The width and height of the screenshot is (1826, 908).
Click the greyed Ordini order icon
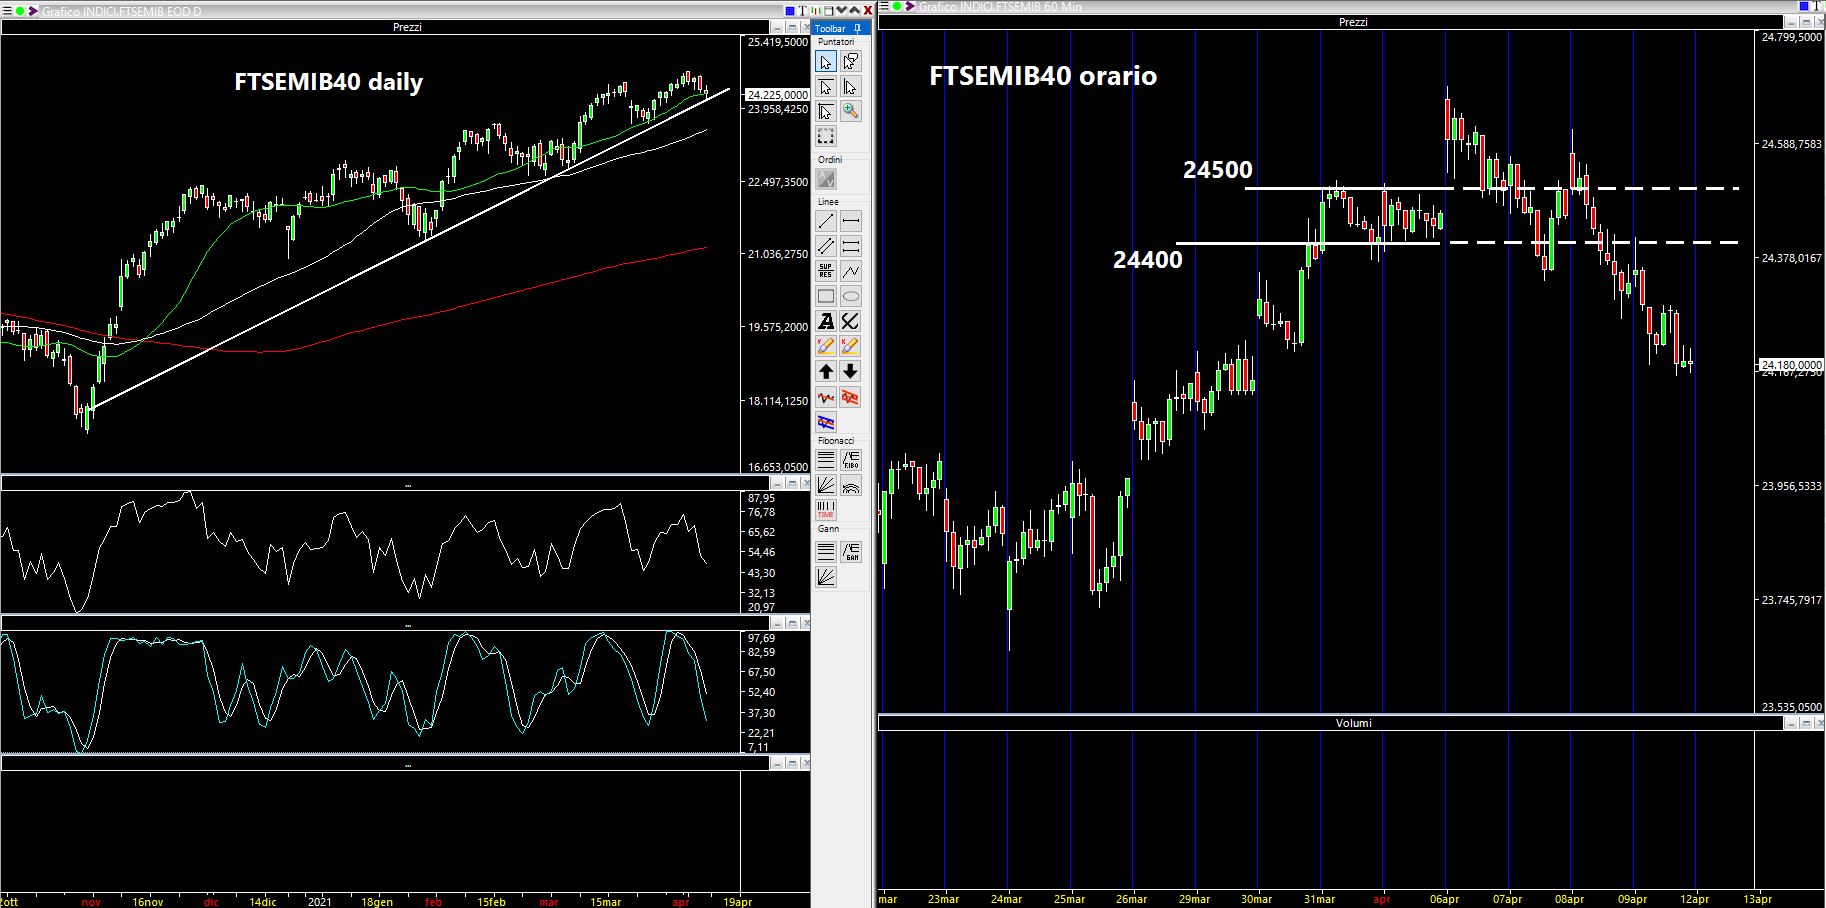[x=826, y=179]
